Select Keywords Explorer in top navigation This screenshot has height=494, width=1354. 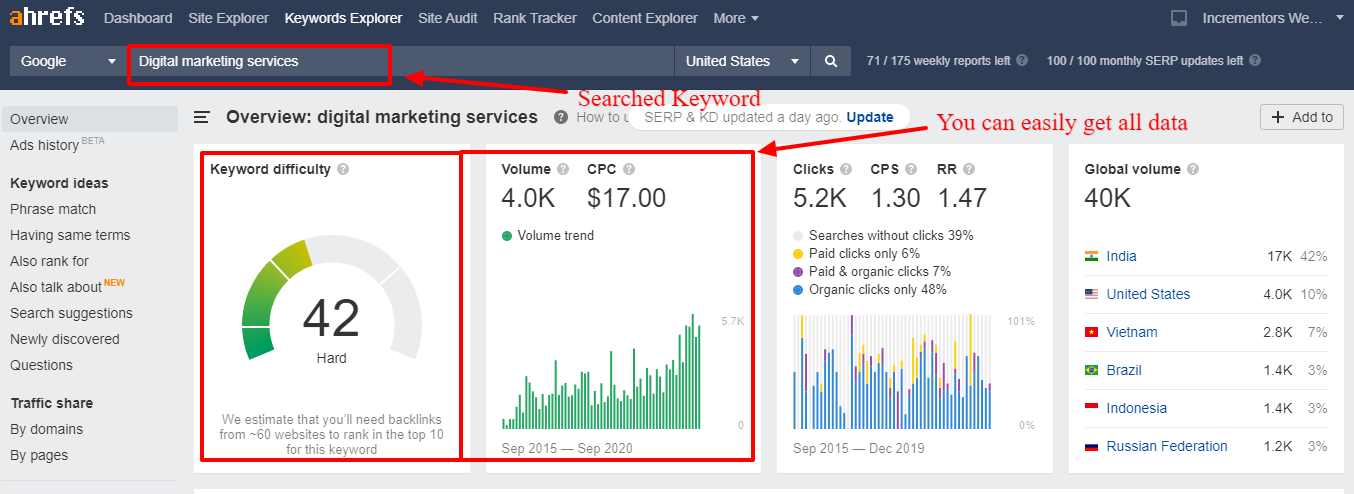pyautogui.click(x=343, y=18)
